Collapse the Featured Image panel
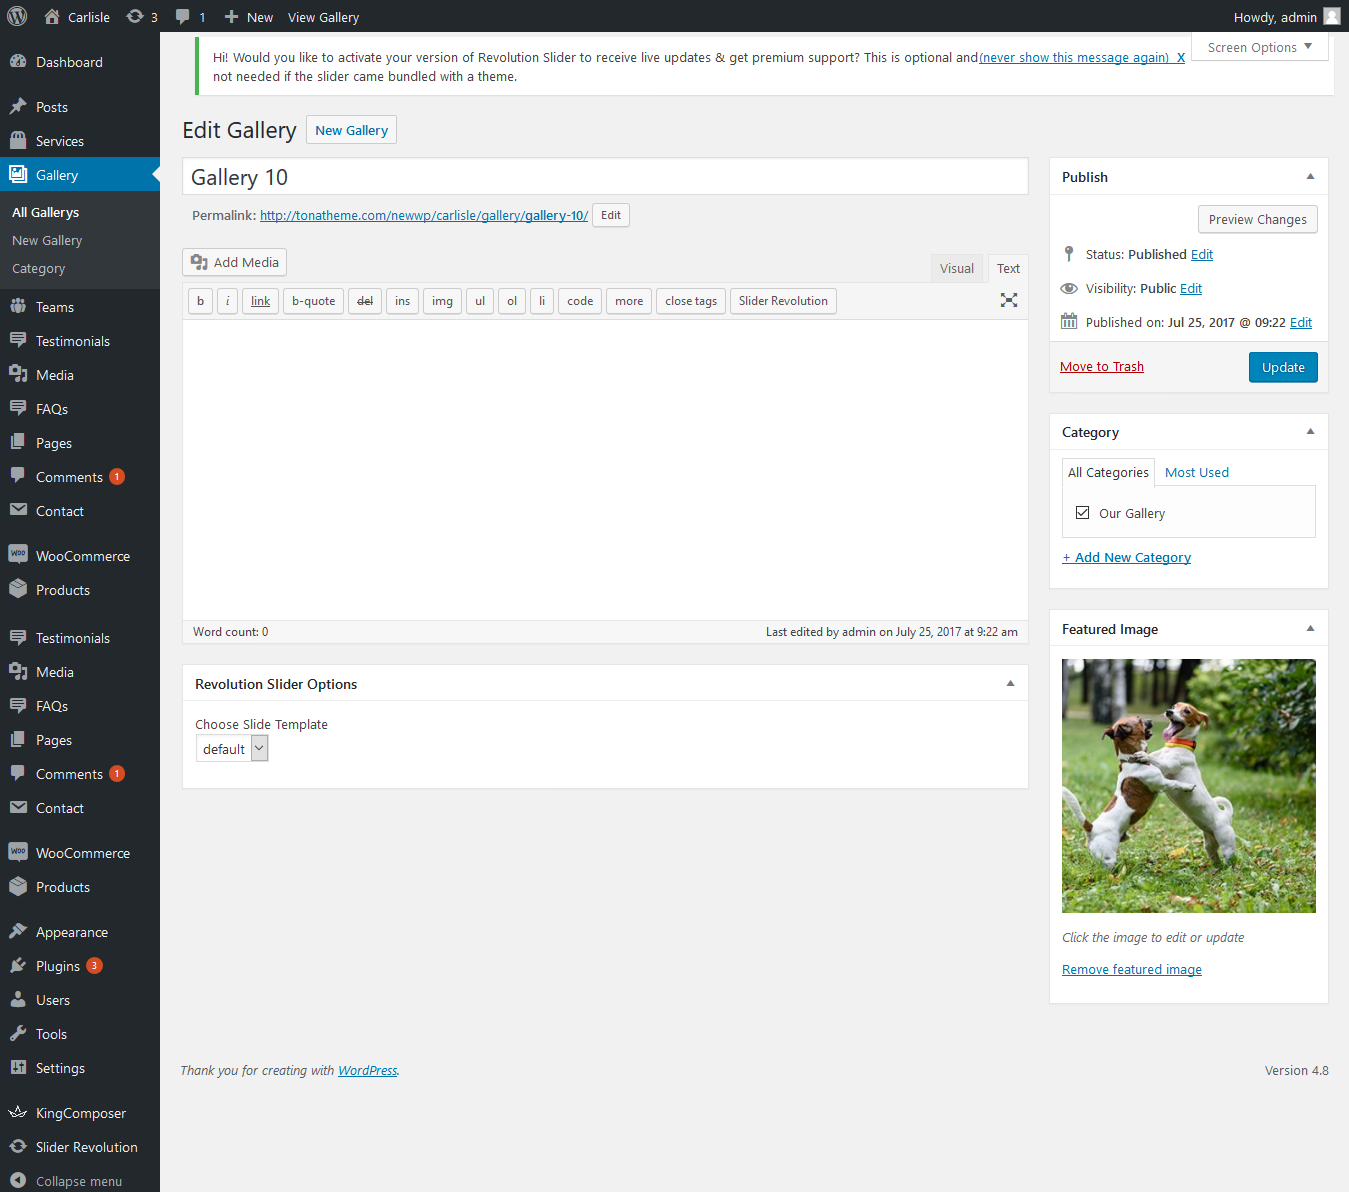The width and height of the screenshot is (1349, 1192). [x=1310, y=629]
